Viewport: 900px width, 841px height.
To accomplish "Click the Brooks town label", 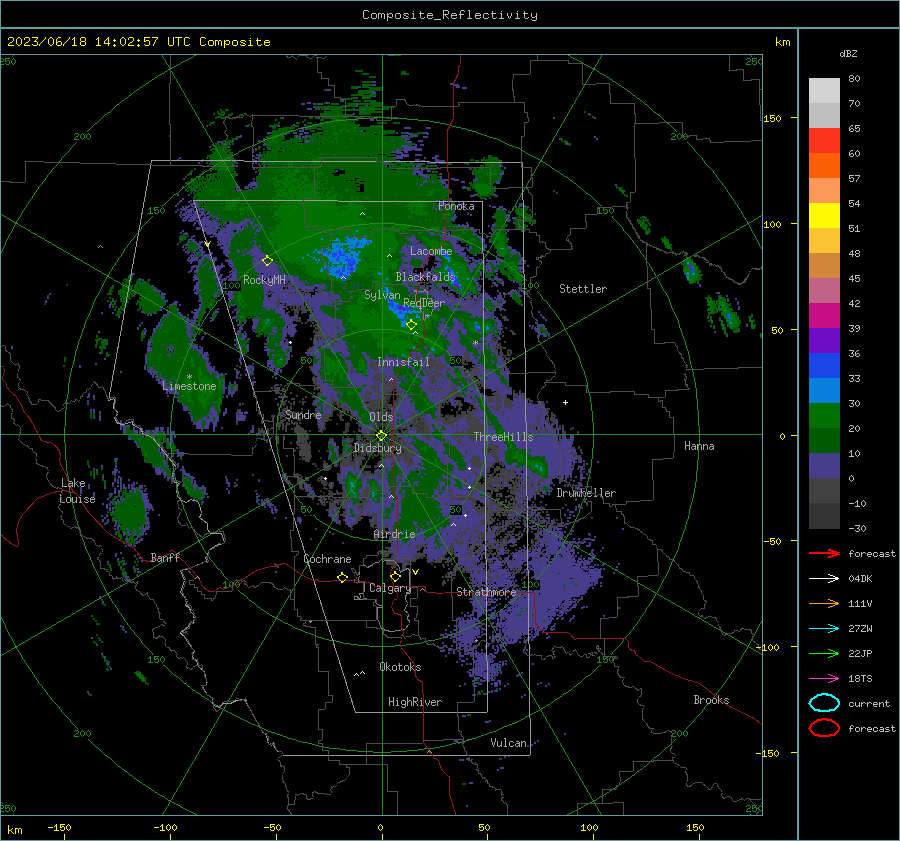I will click(x=711, y=700).
